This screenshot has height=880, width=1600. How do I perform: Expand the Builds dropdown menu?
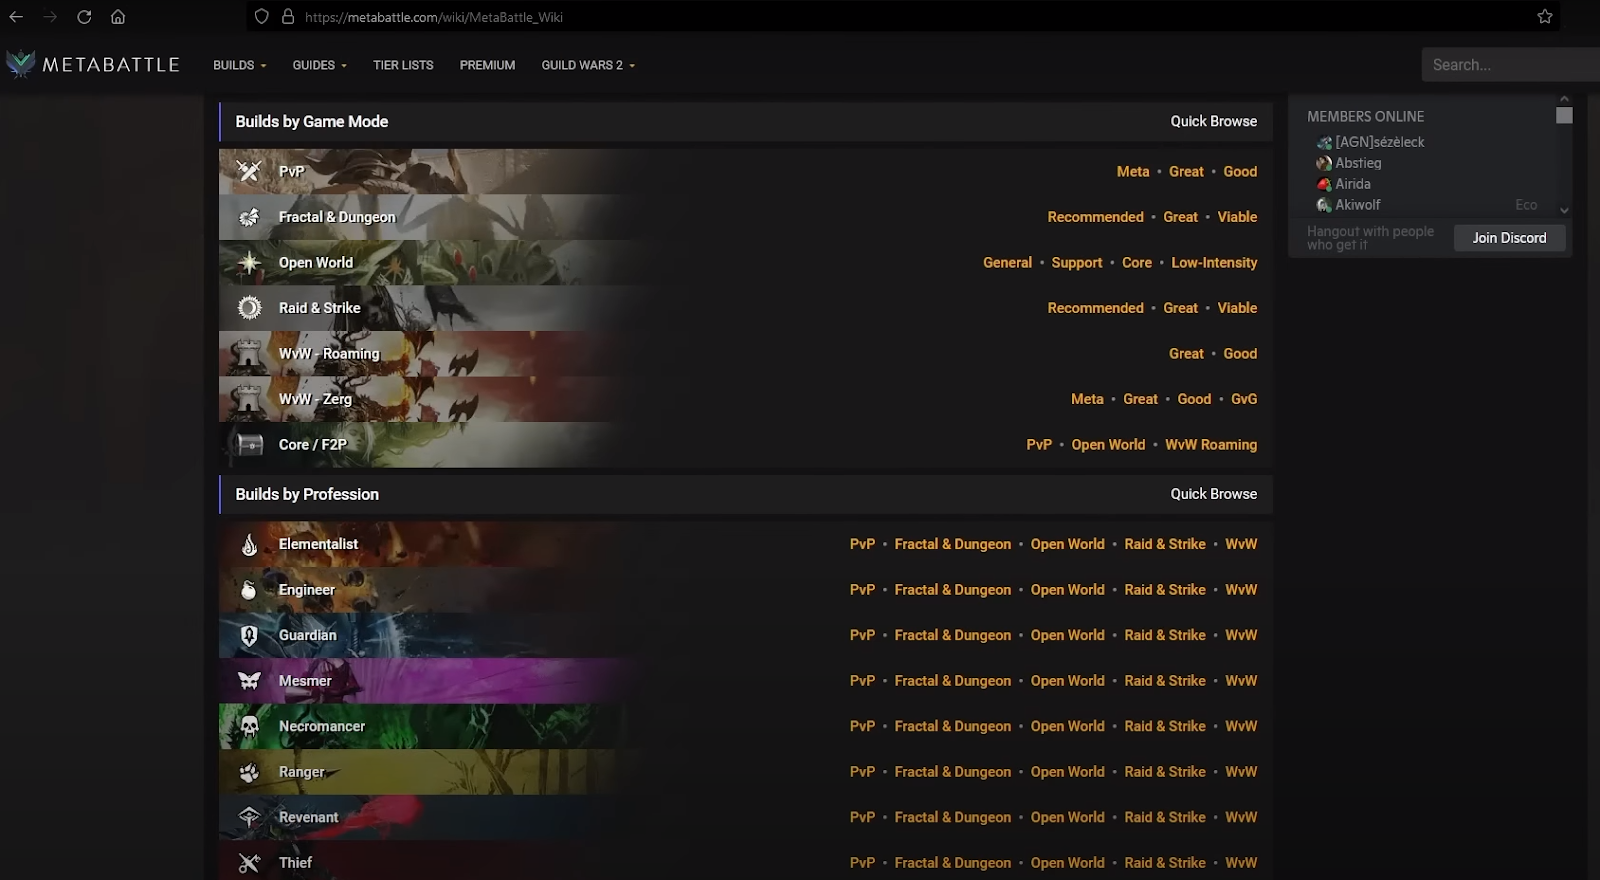[x=240, y=65]
